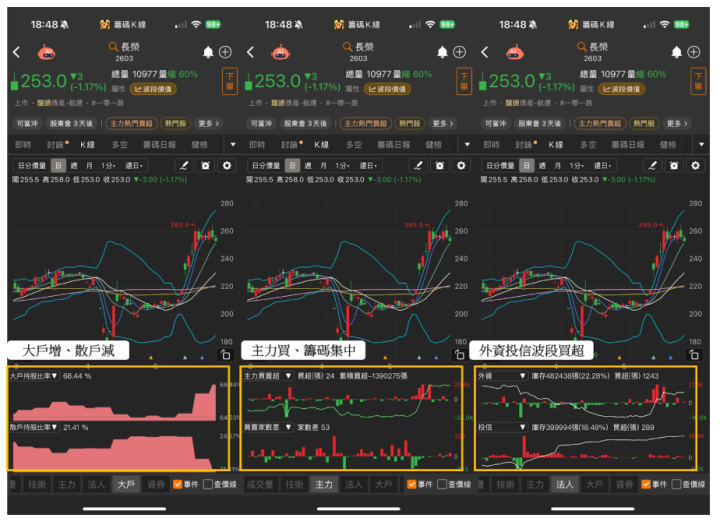Open 更多 tags on the middle screen
720x525 pixels.
(443, 123)
